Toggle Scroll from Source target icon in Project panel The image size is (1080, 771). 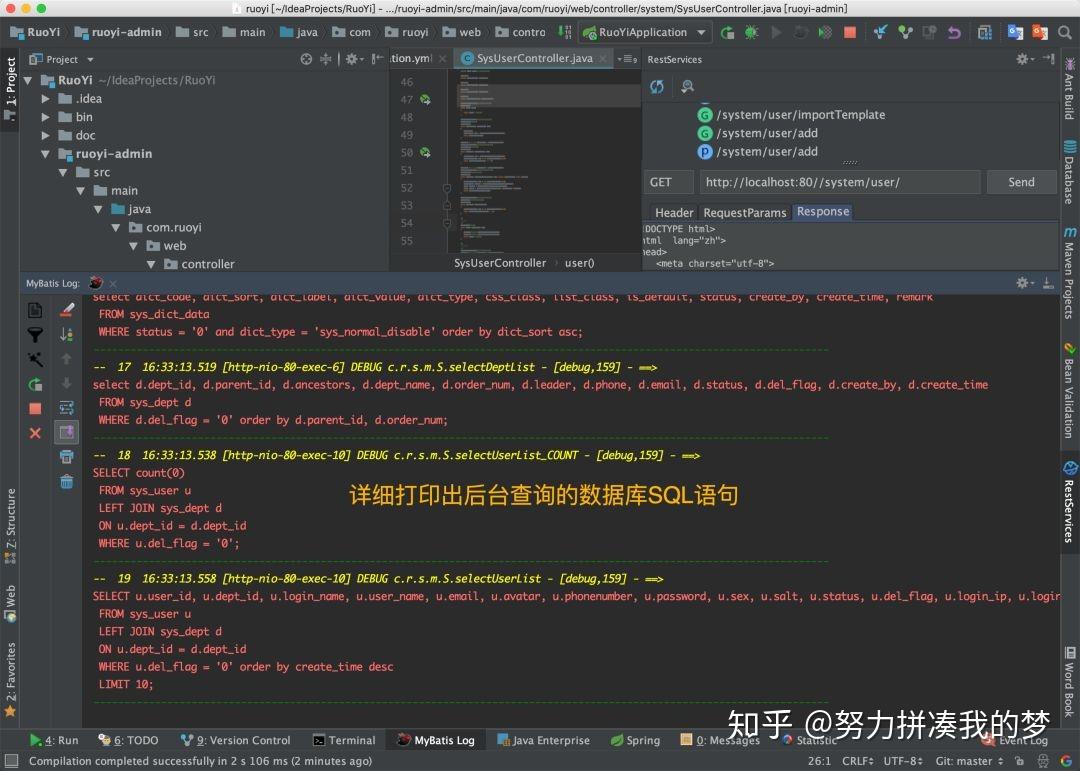point(307,59)
